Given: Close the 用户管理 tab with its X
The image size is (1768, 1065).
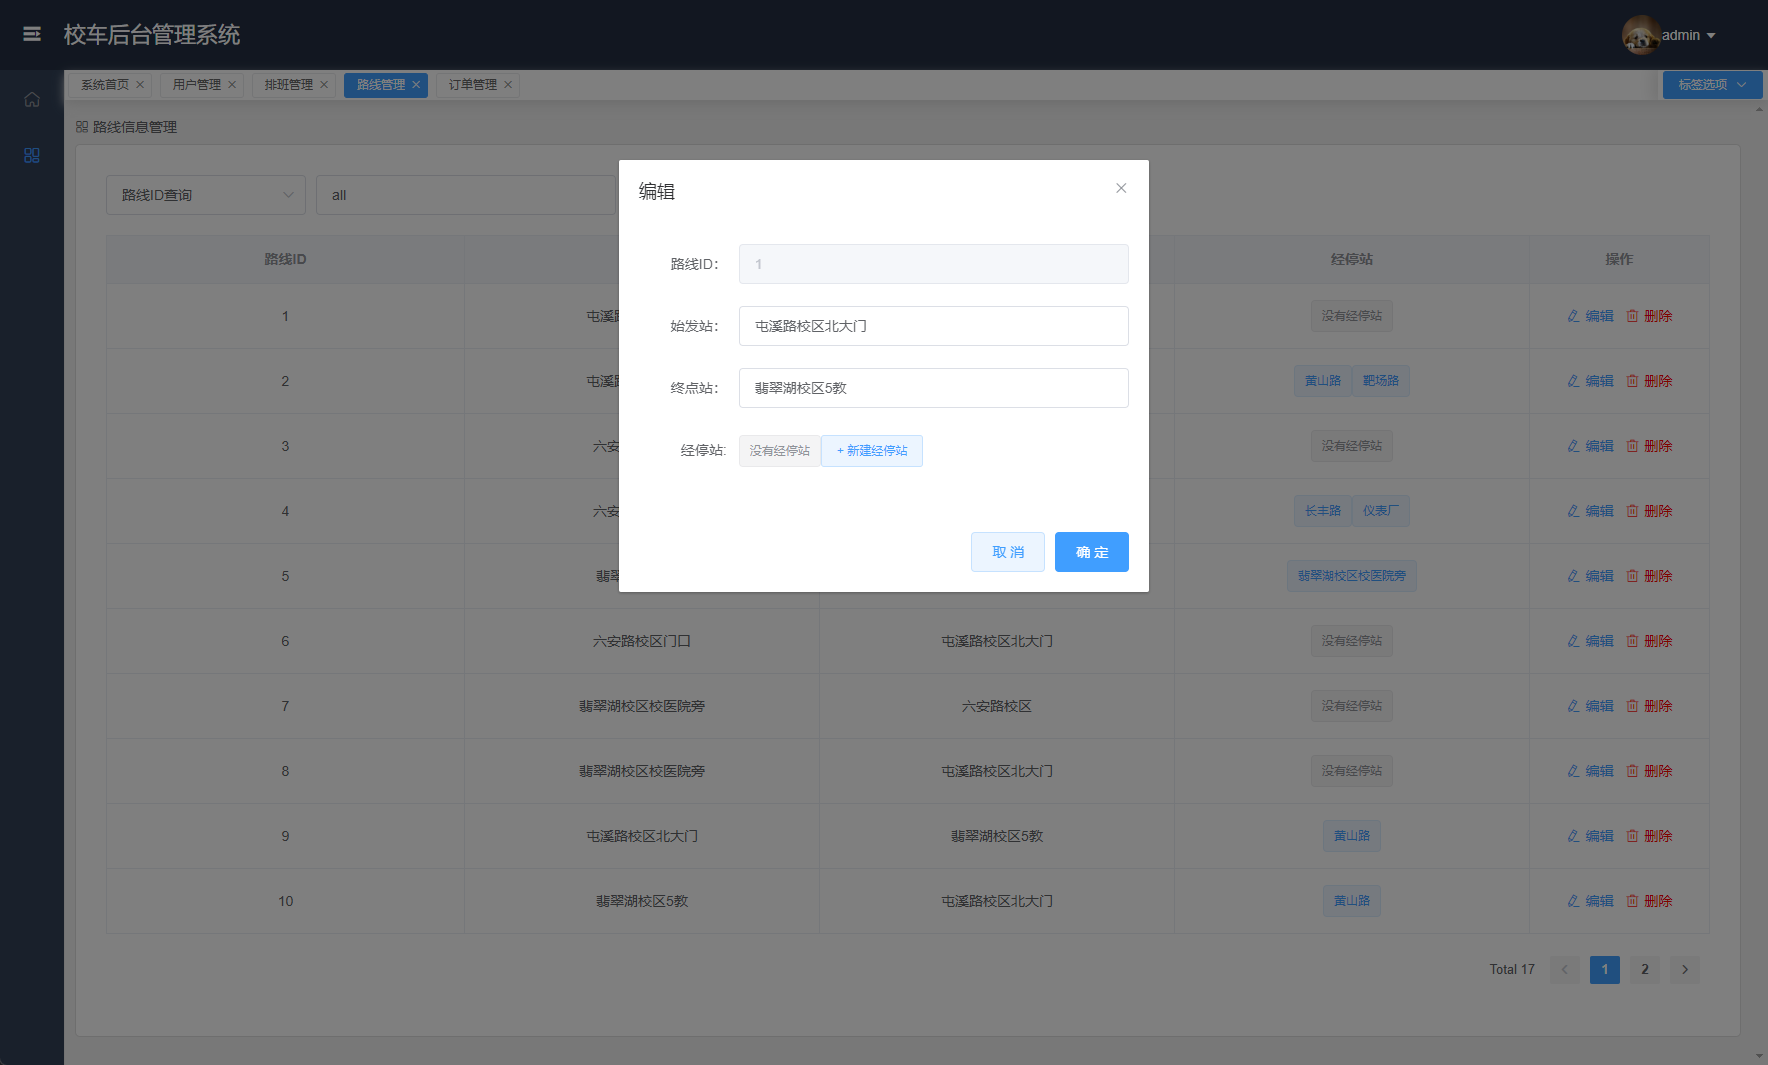Looking at the screenshot, I should (x=232, y=85).
